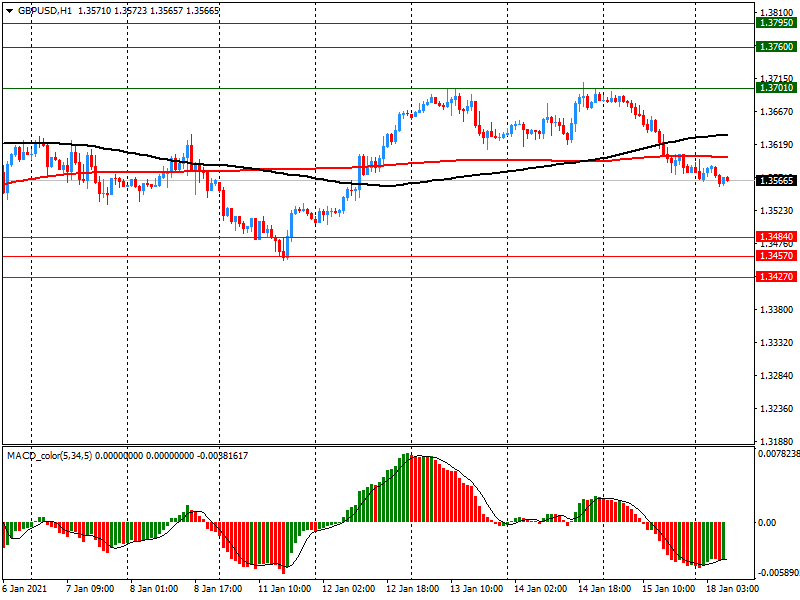Select the green 1.37600 price level label
The height and width of the screenshot is (600, 800).
pyautogui.click(x=777, y=47)
